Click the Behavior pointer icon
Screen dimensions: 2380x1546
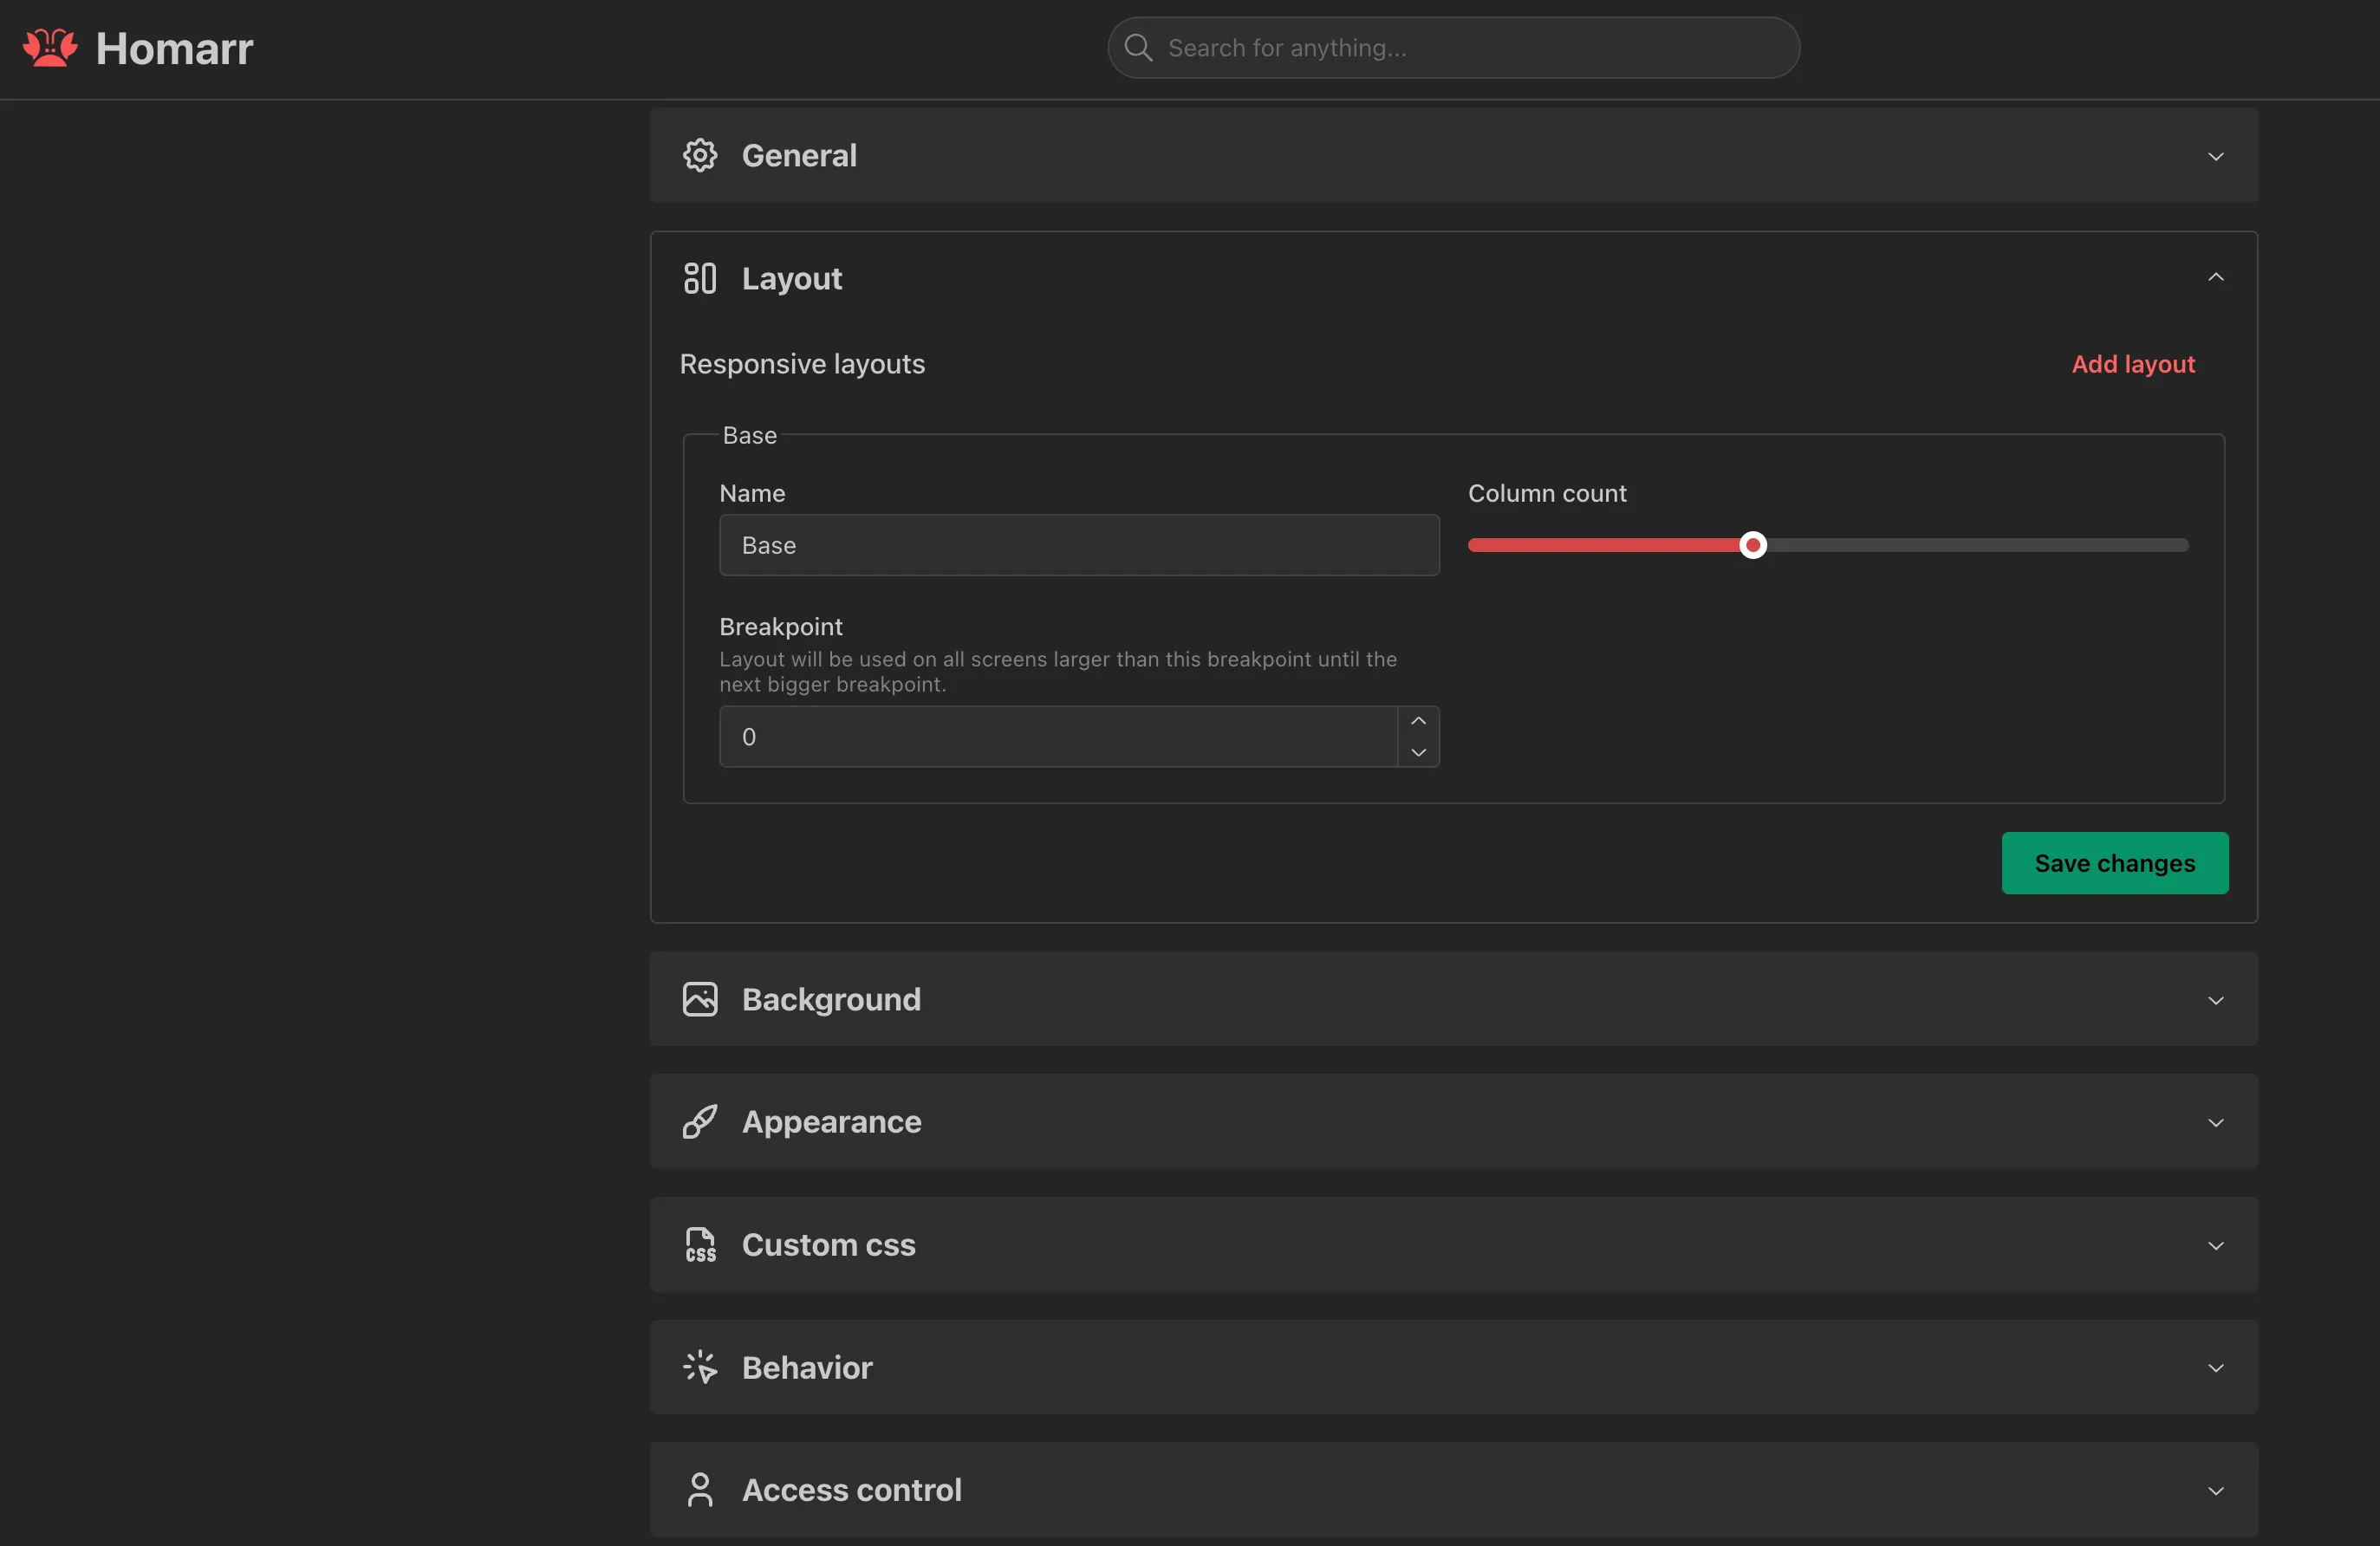(x=700, y=1367)
